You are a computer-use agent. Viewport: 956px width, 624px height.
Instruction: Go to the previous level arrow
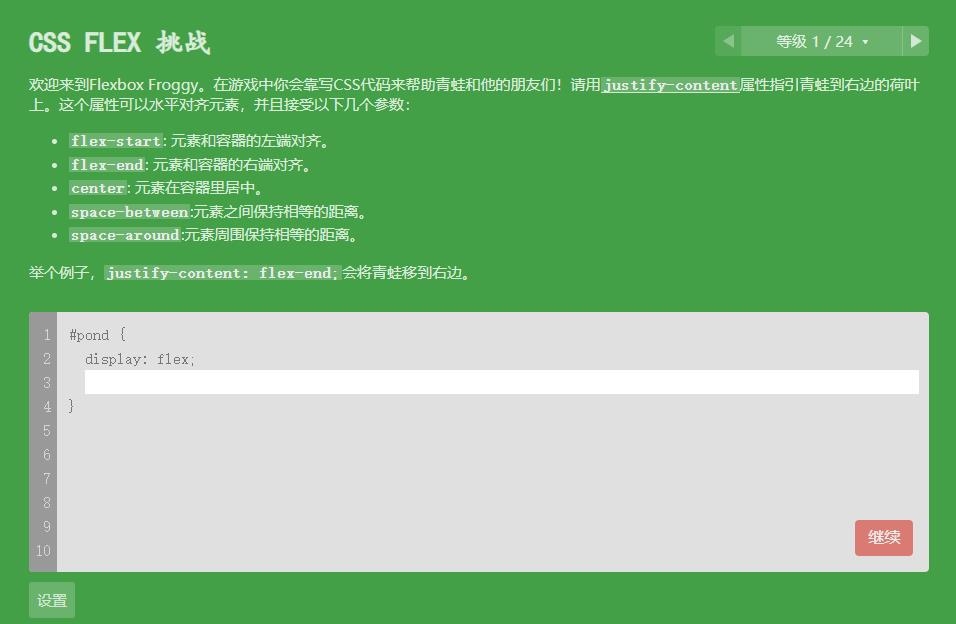[728, 41]
